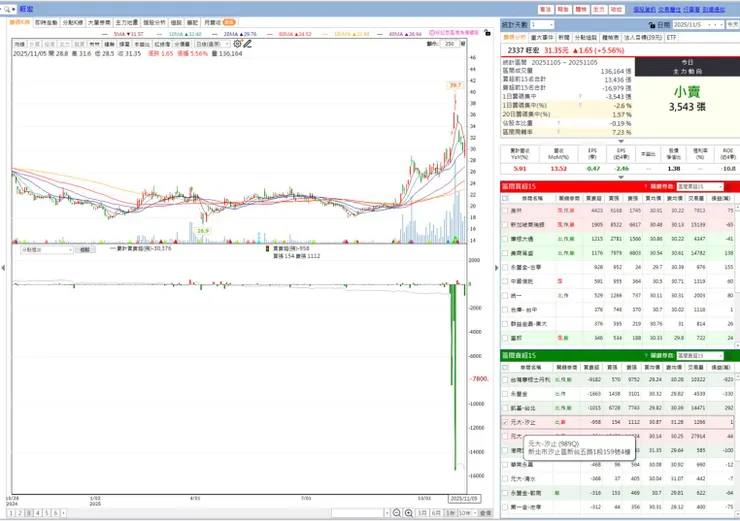Click the zoom out magnifier icon
Image resolution: width=740 pixels, height=521 pixels.
[397, 513]
